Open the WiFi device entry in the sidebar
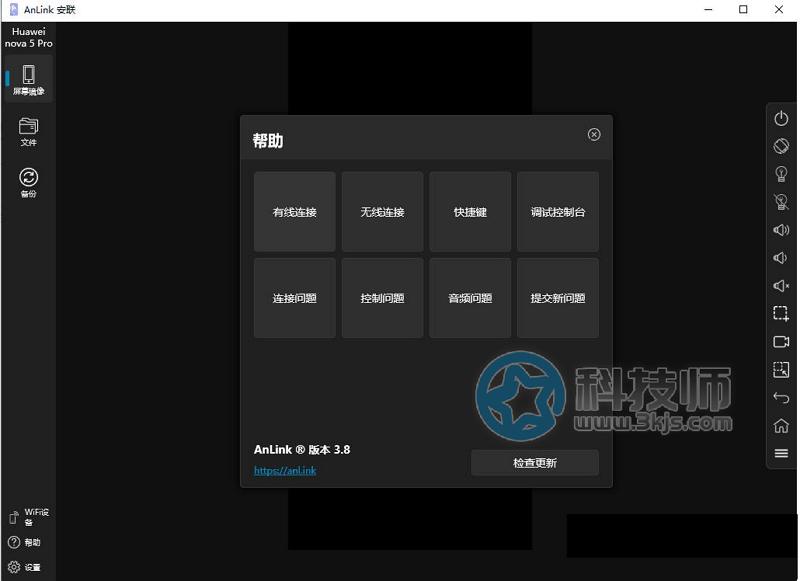The width and height of the screenshot is (800, 581). point(29,517)
